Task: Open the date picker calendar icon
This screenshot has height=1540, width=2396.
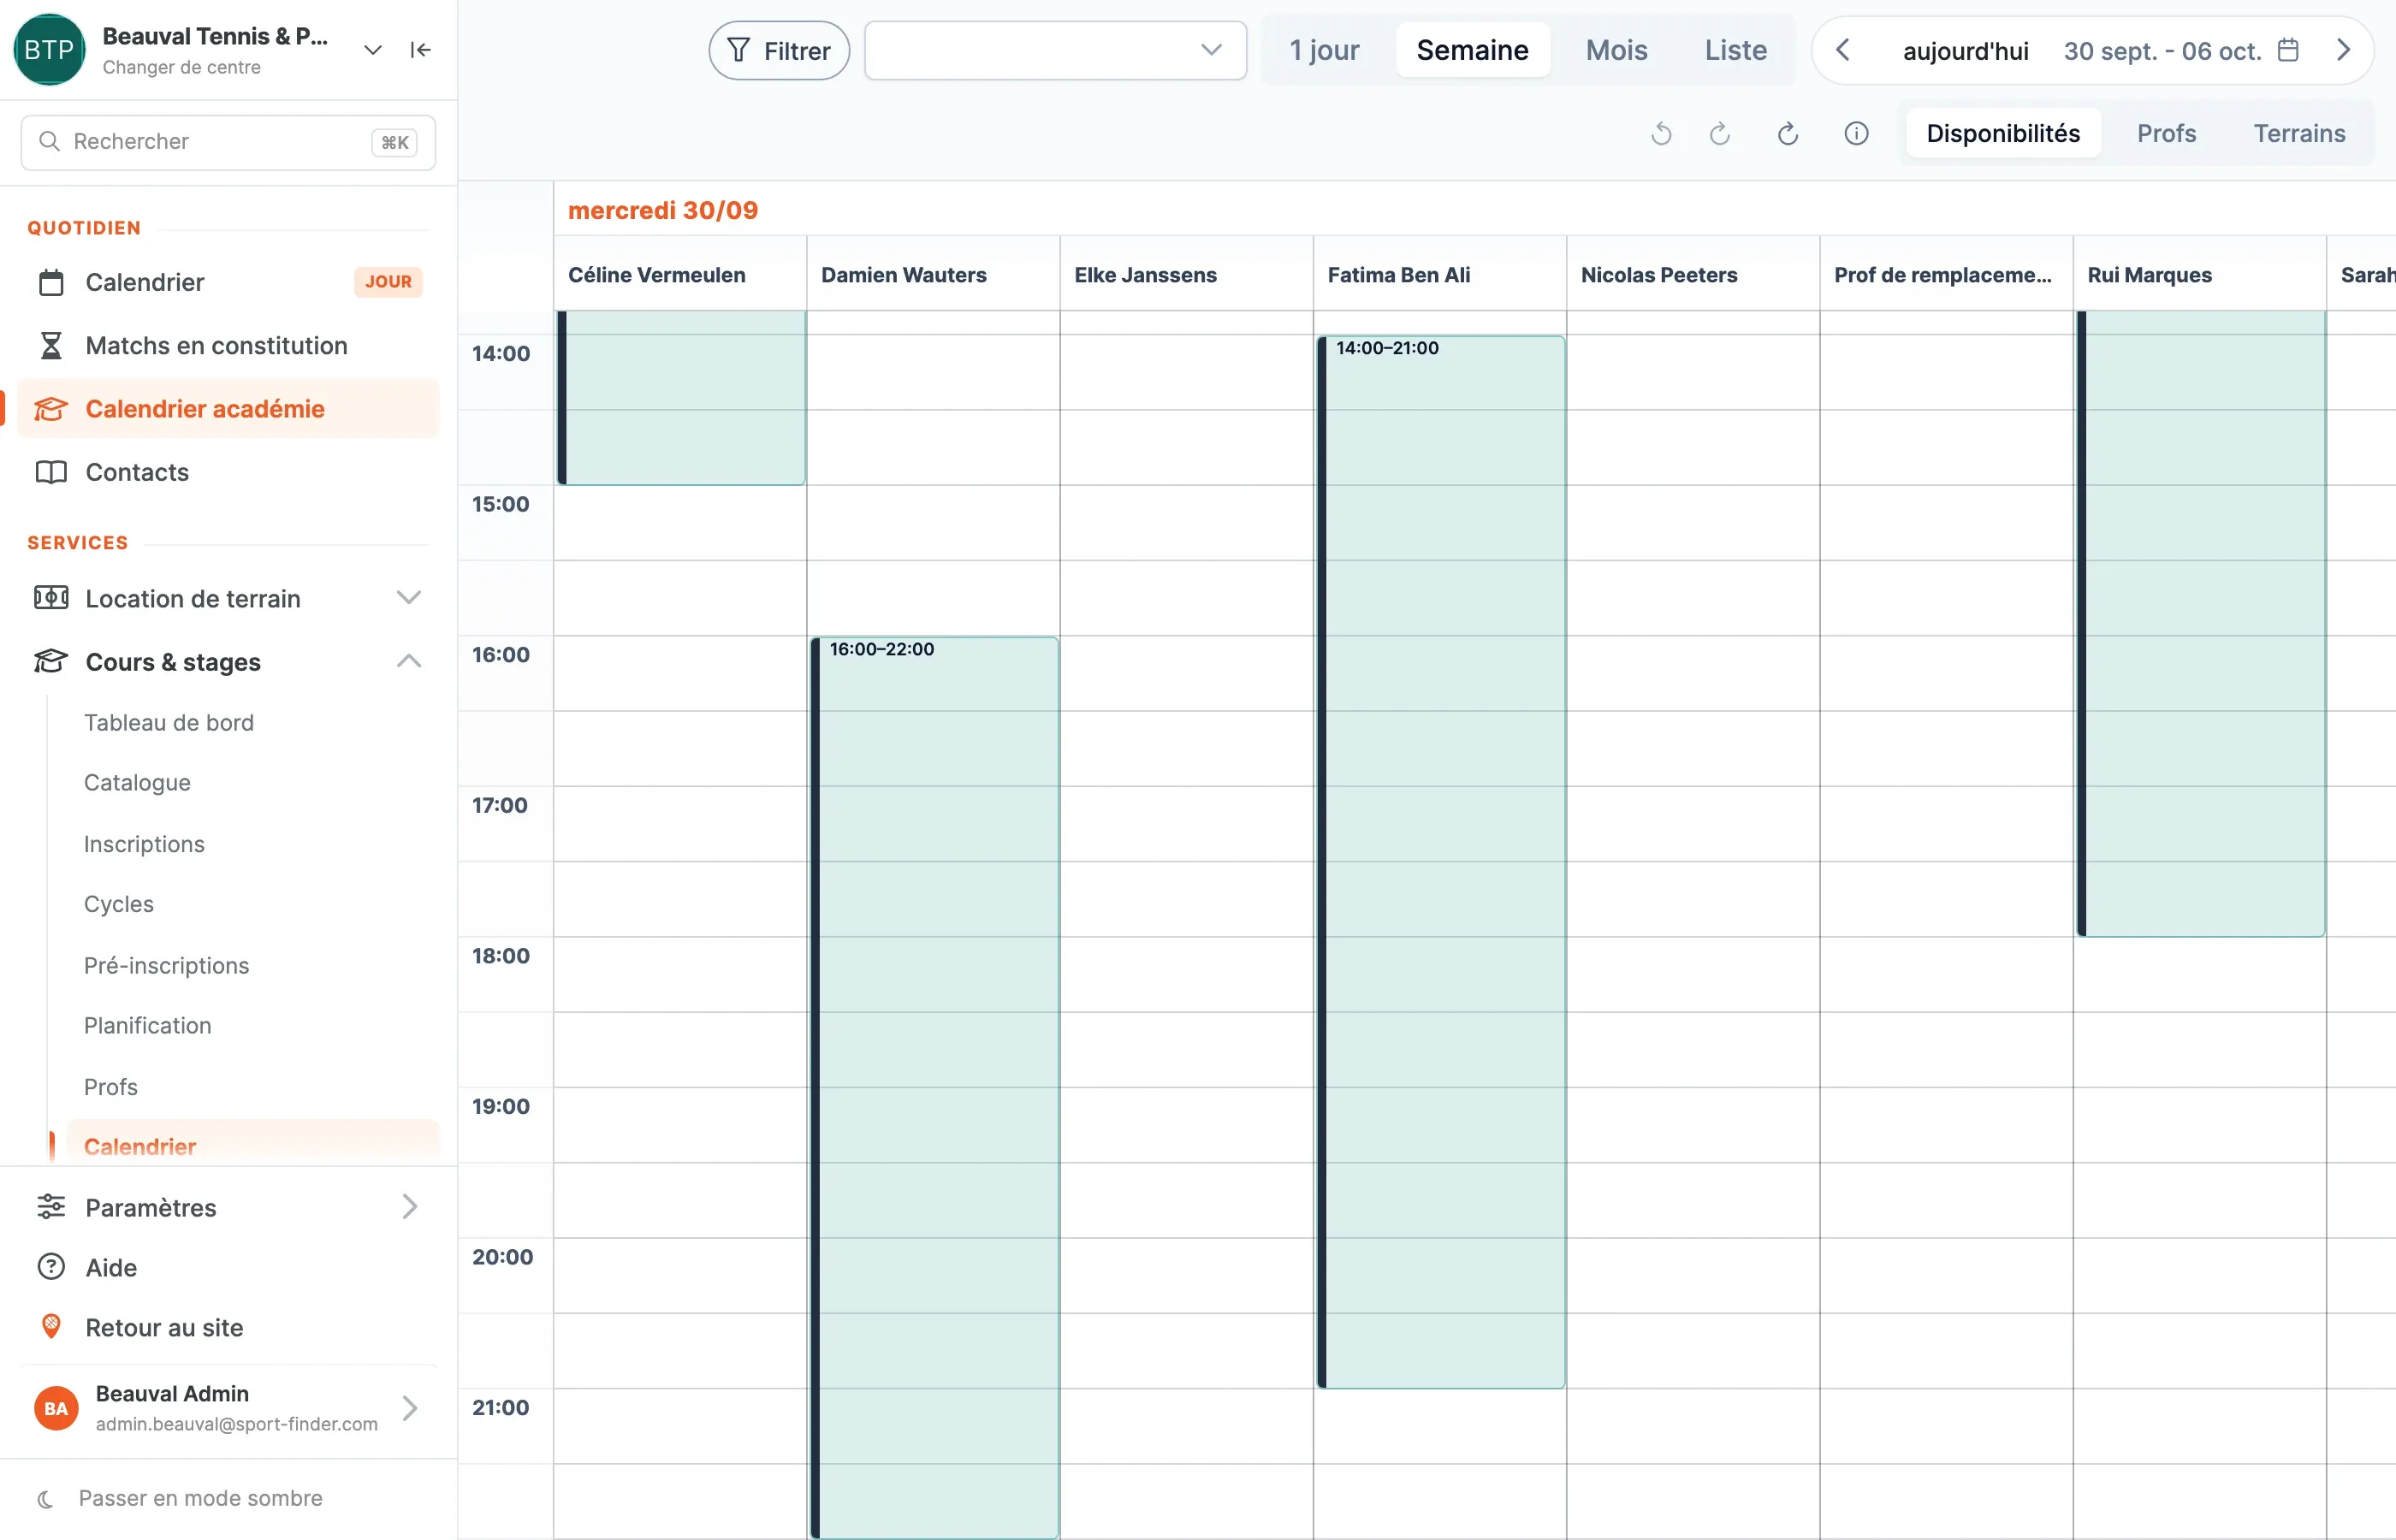Action: click(2288, 50)
